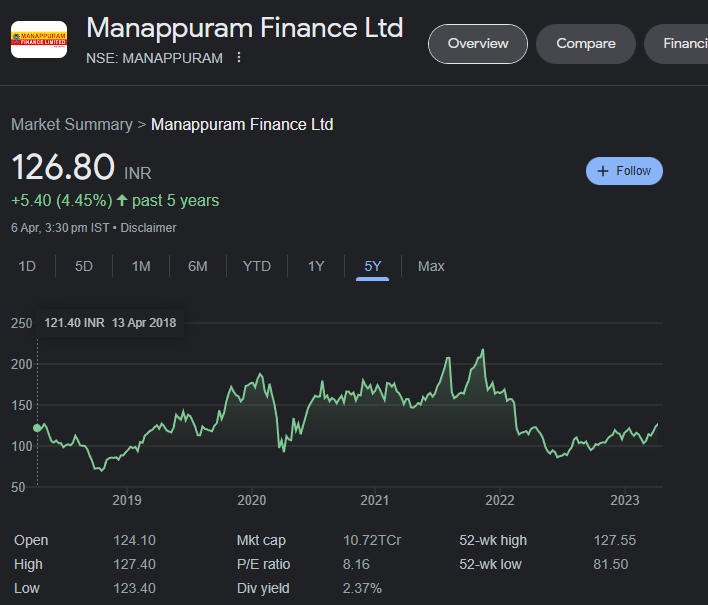The width and height of the screenshot is (708, 605).
Task: Switch to the Compare tab
Action: click(x=586, y=44)
